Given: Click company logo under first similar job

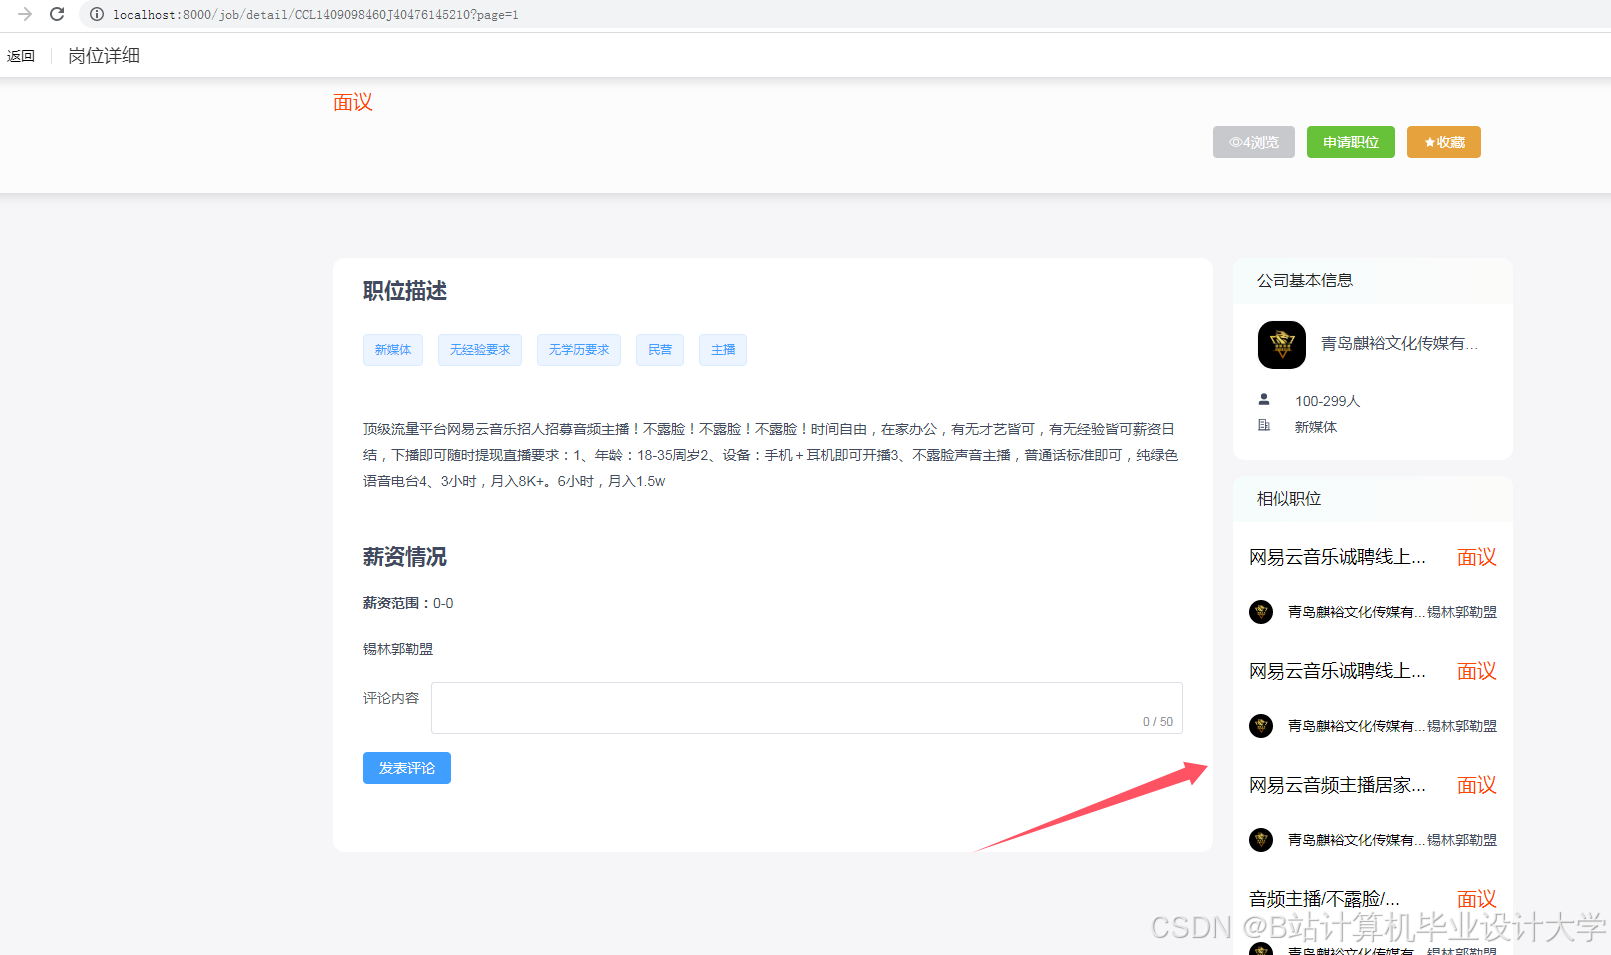Looking at the screenshot, I should [x=1261, y=612].
